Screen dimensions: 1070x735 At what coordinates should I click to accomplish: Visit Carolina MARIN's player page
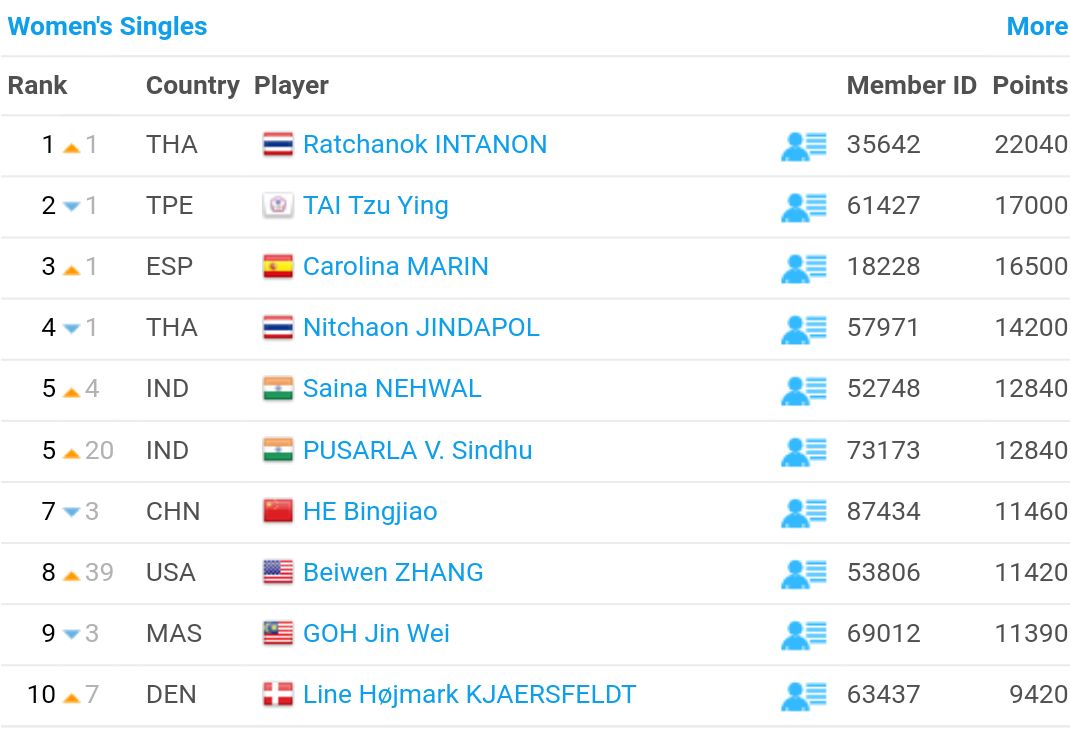[396, 267]
